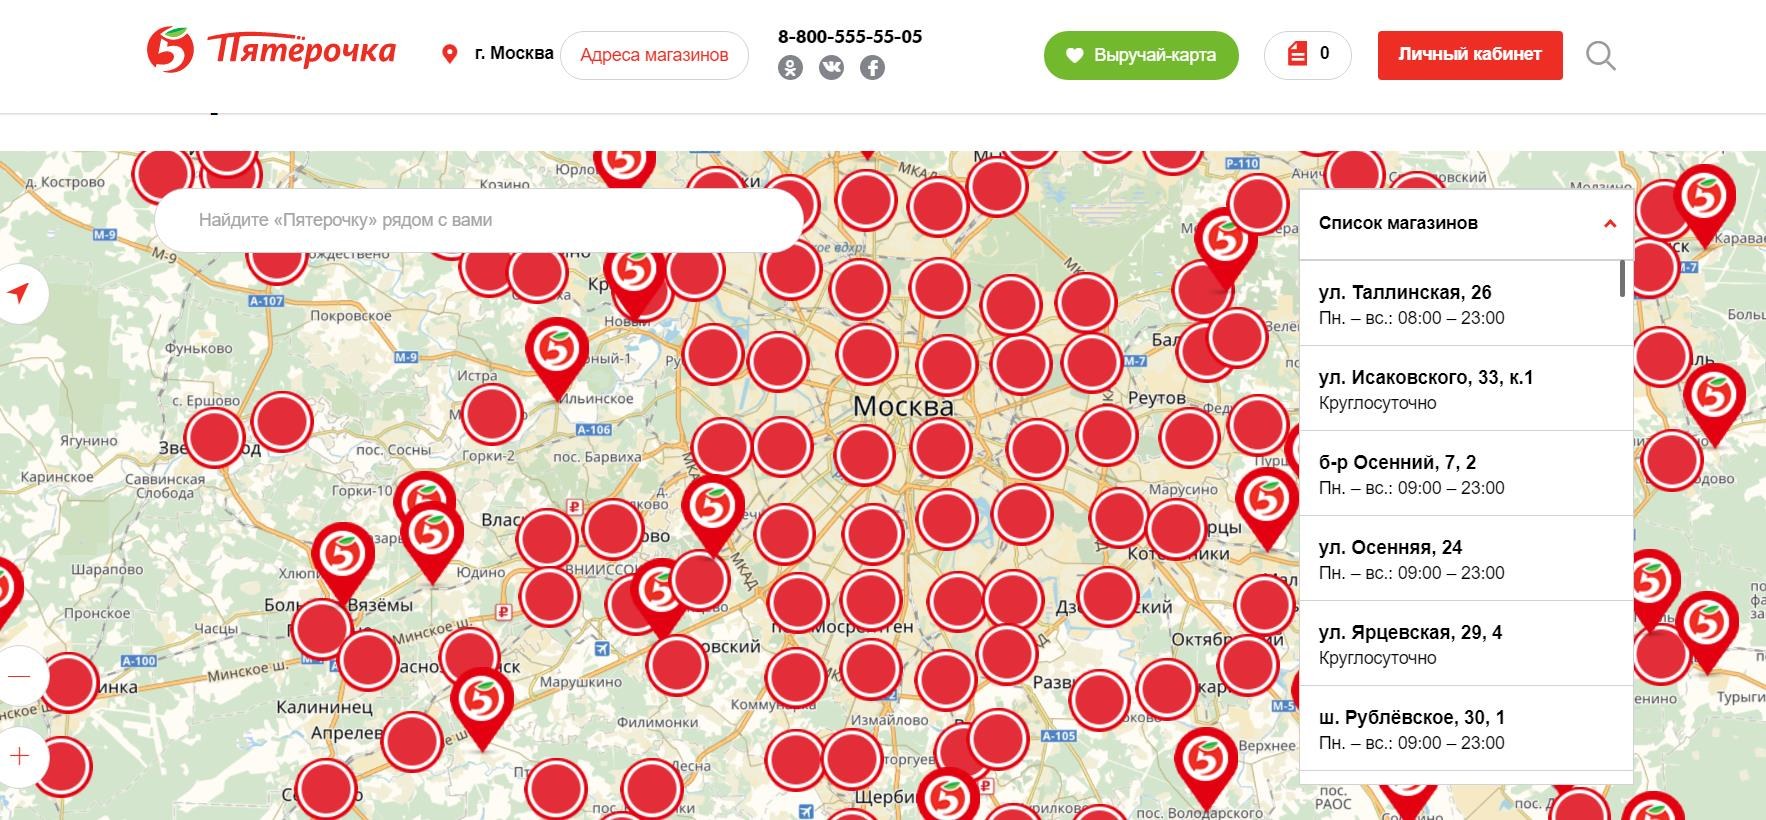
Task: Focus the Найдите «Пятерочку» search field
Action: coord(480,220)
